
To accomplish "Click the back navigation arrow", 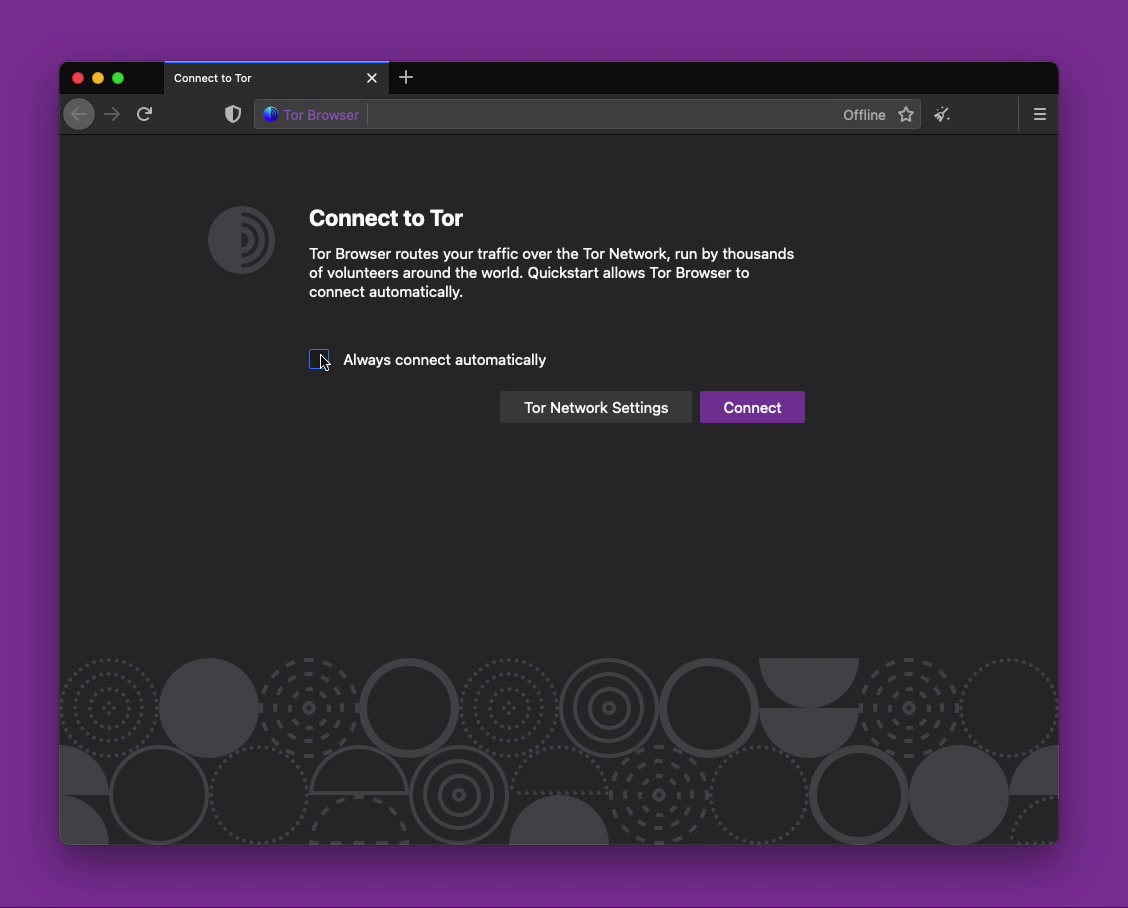I will point(79,114).
